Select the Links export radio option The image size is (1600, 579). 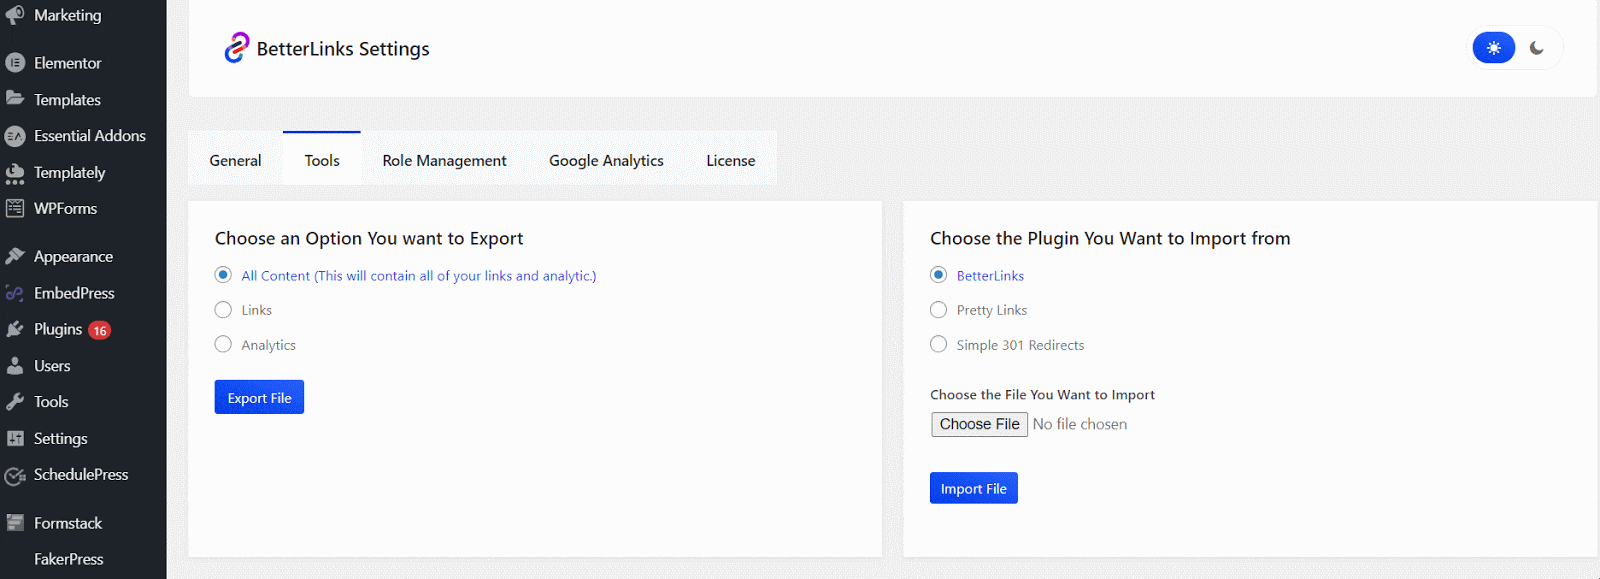223,310
